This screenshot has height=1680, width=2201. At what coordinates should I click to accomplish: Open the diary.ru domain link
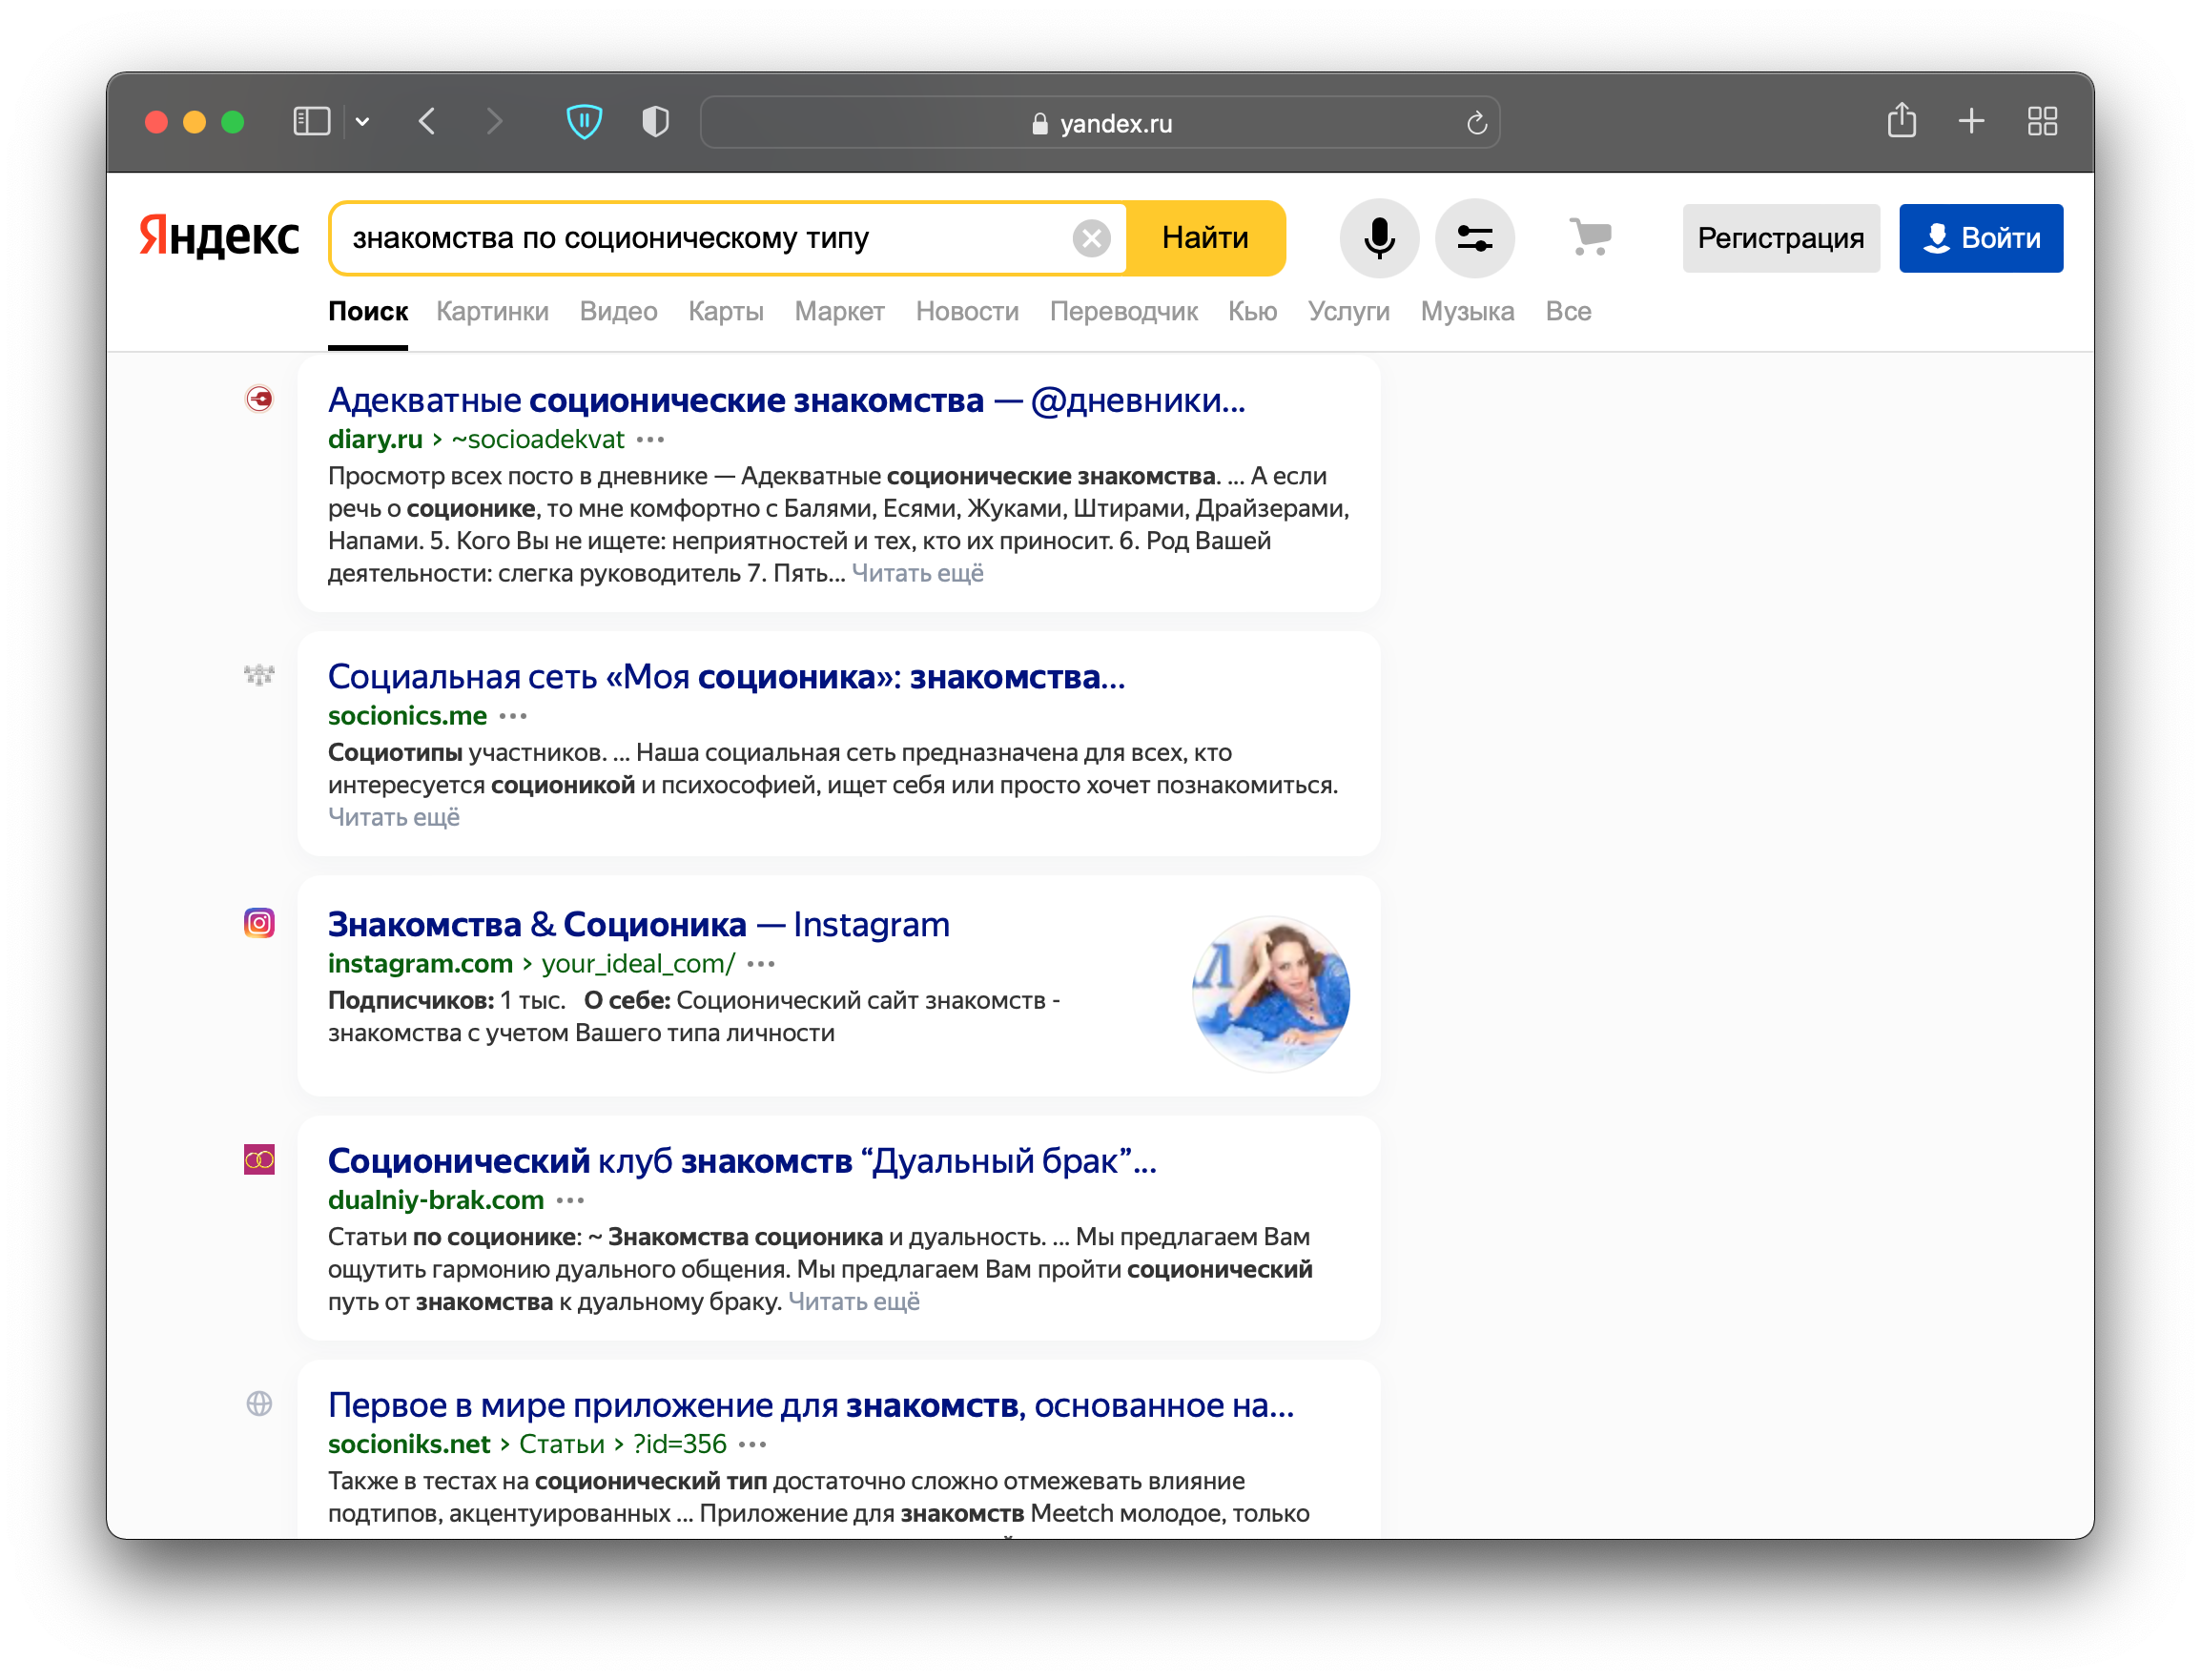(x=375, y=439)
